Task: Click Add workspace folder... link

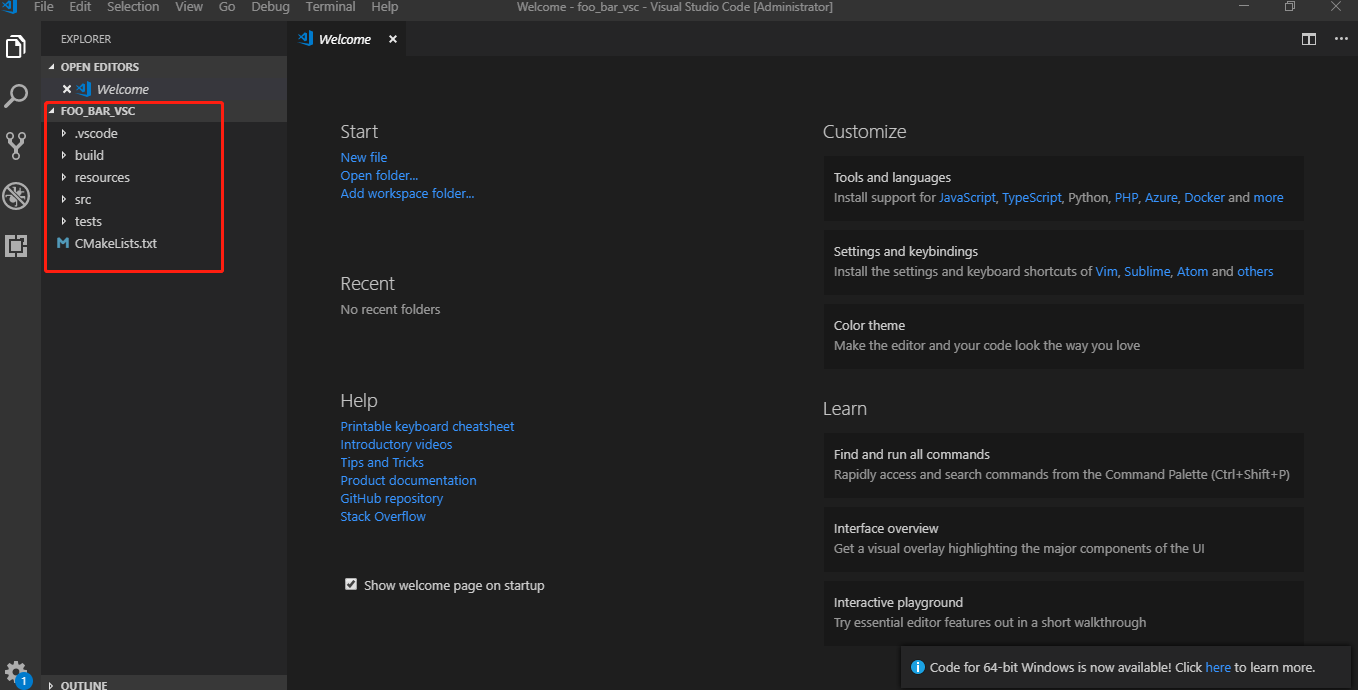Action: (407, 193)
